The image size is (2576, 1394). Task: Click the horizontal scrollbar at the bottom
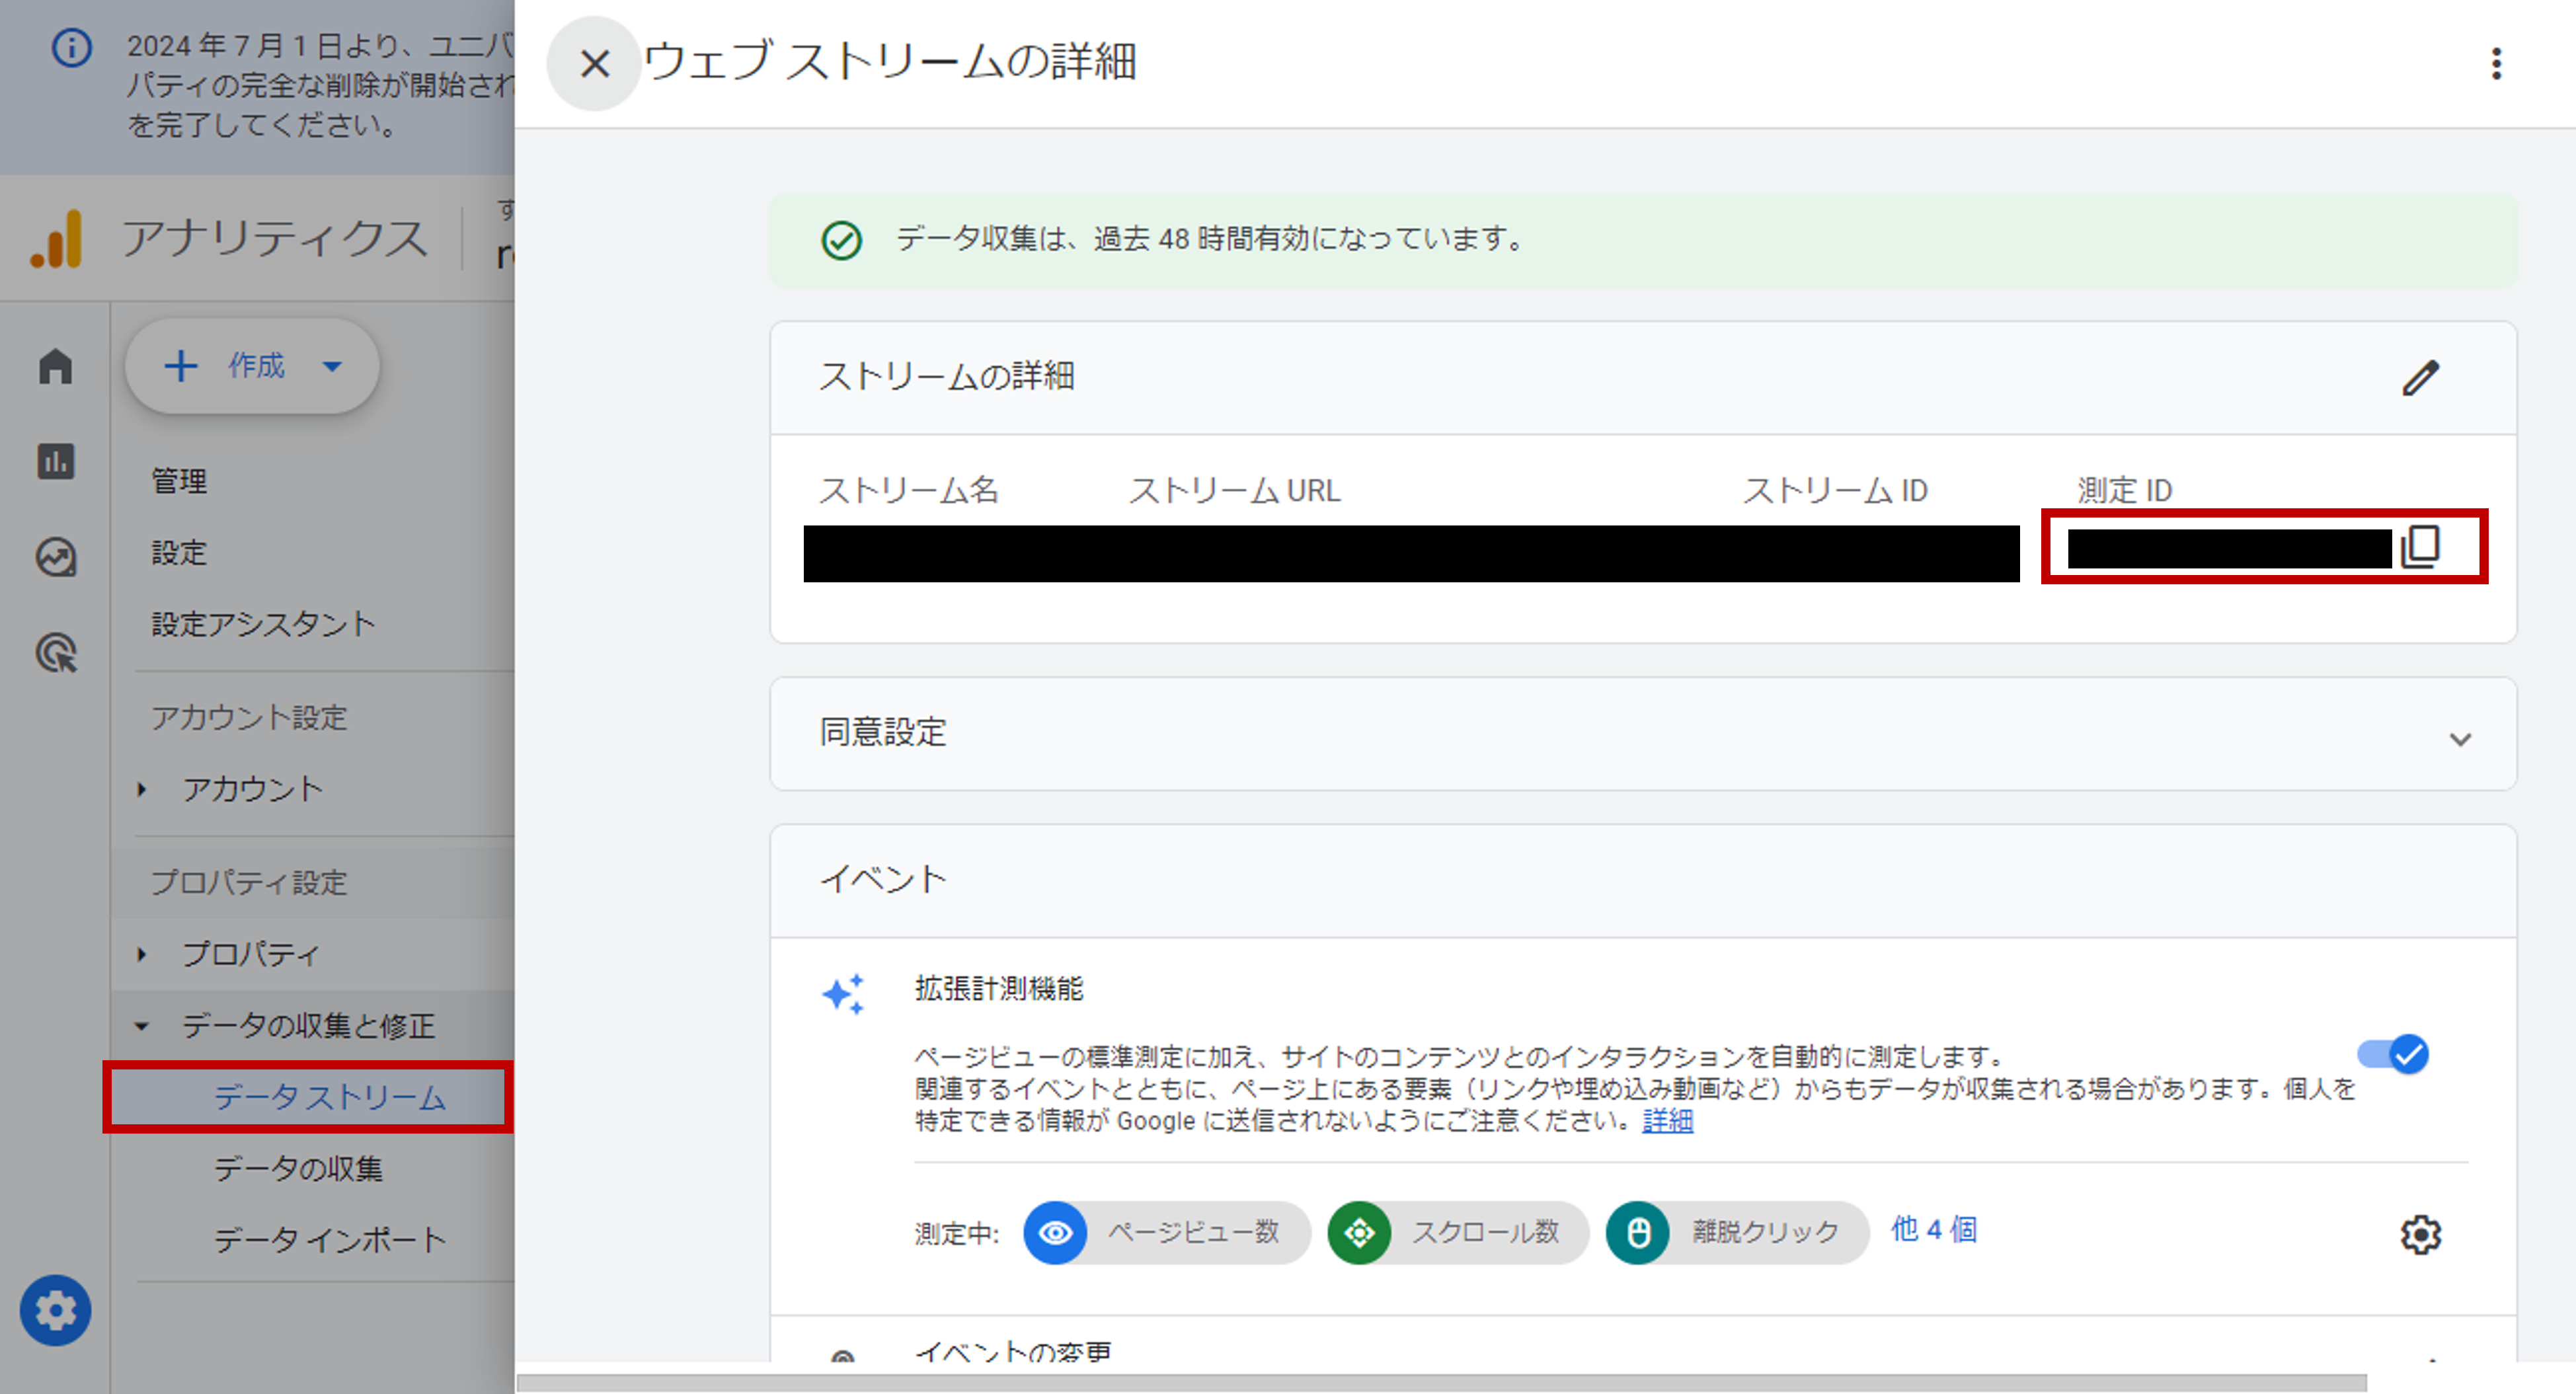pyautogui.click(x=1441, y=1383)
